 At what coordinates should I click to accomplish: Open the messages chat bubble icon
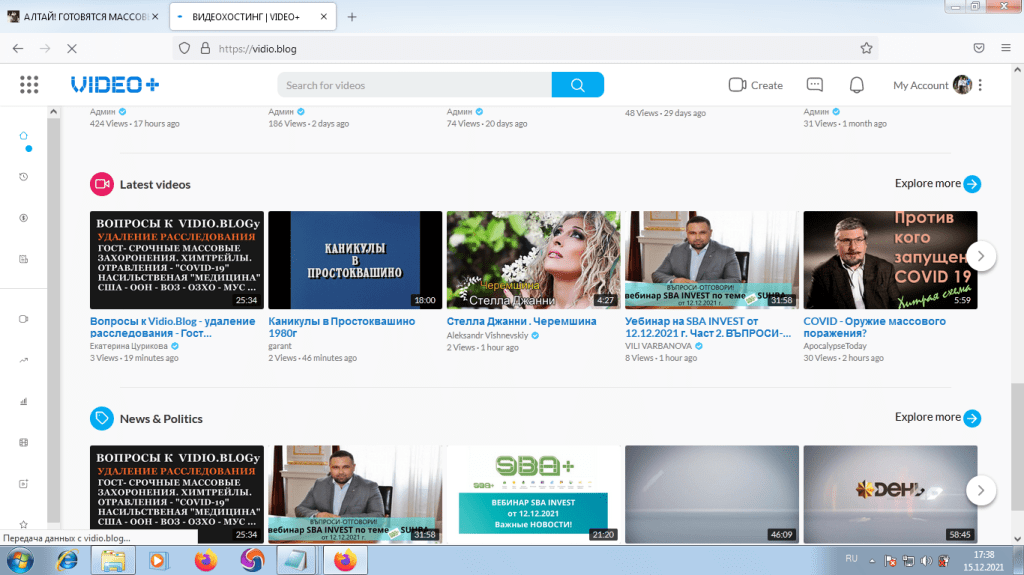814,85
